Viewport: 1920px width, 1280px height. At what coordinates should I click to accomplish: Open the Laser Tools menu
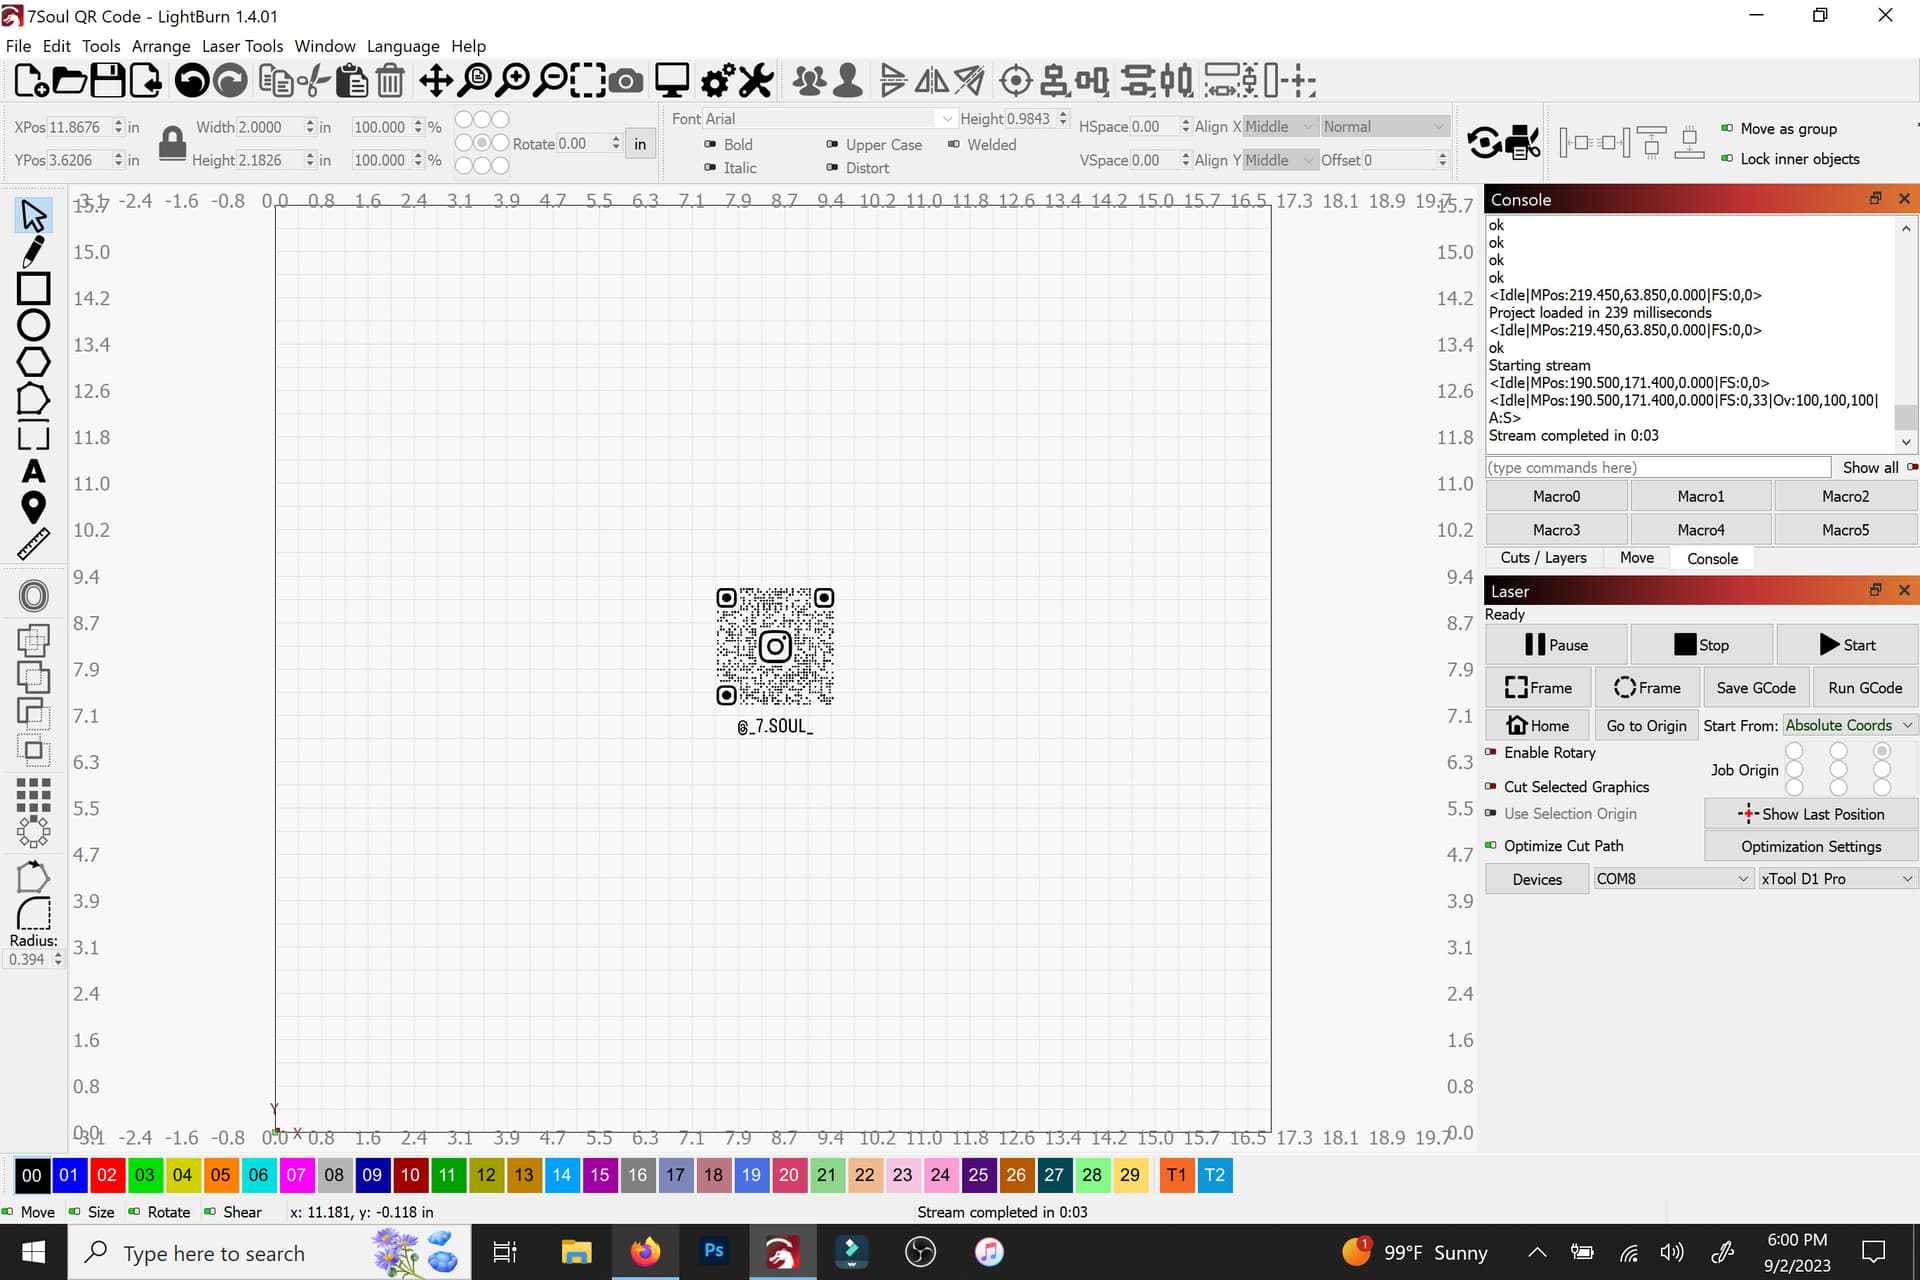click(x=242, y=46)
